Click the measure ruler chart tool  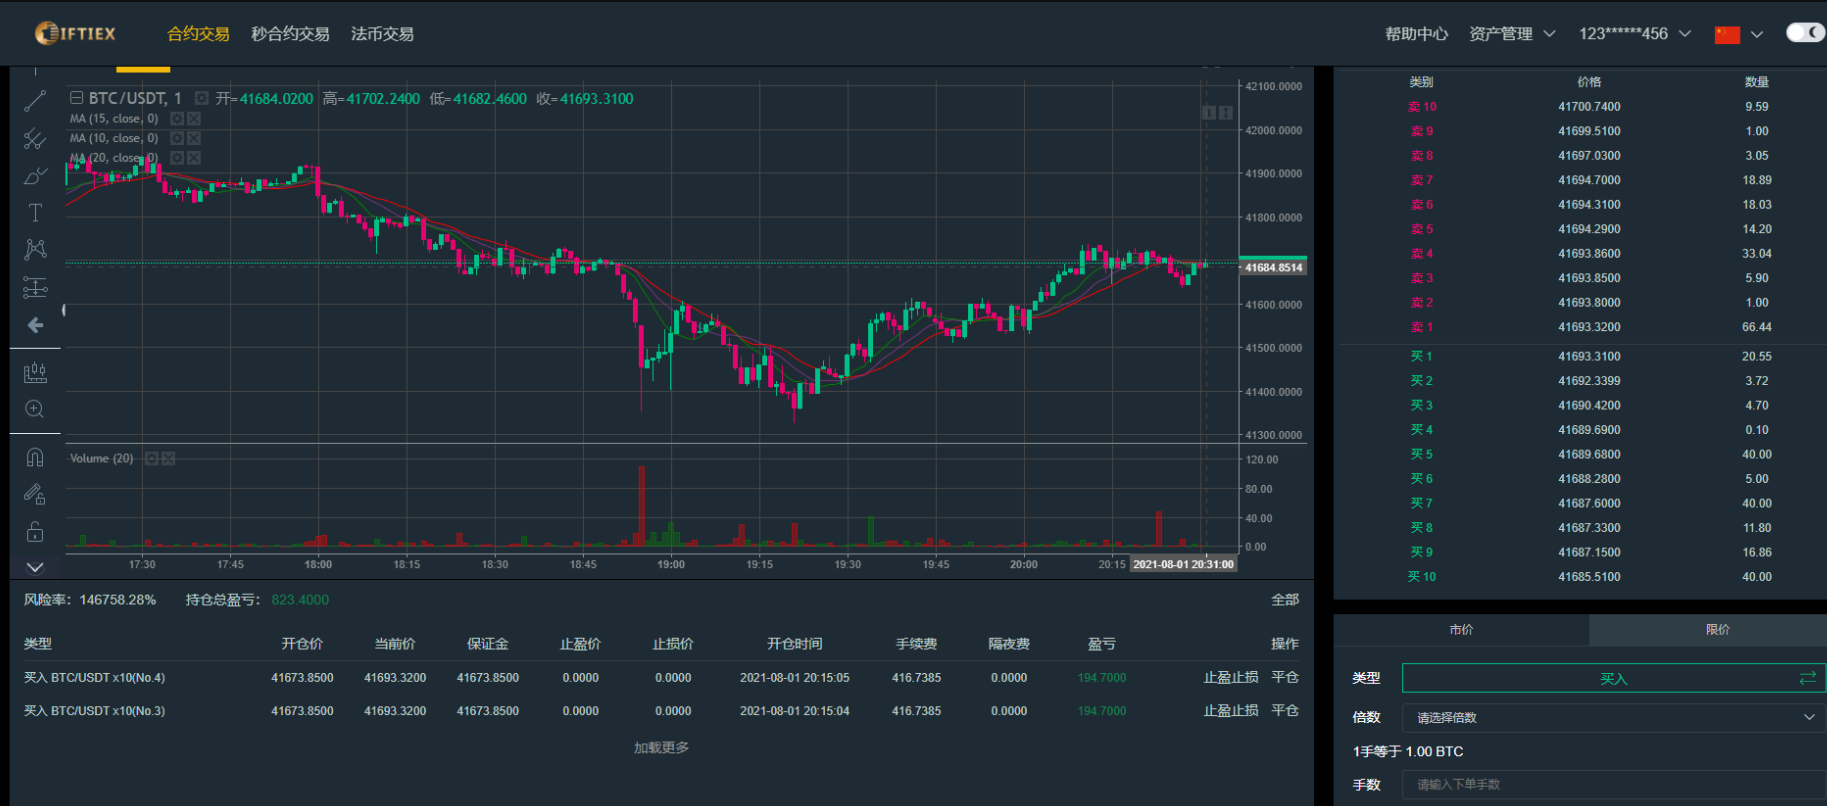(x=35, y=373)
